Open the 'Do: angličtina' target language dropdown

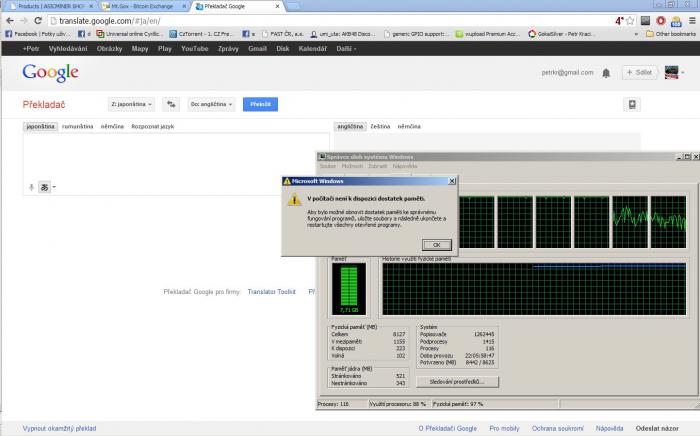211,104
